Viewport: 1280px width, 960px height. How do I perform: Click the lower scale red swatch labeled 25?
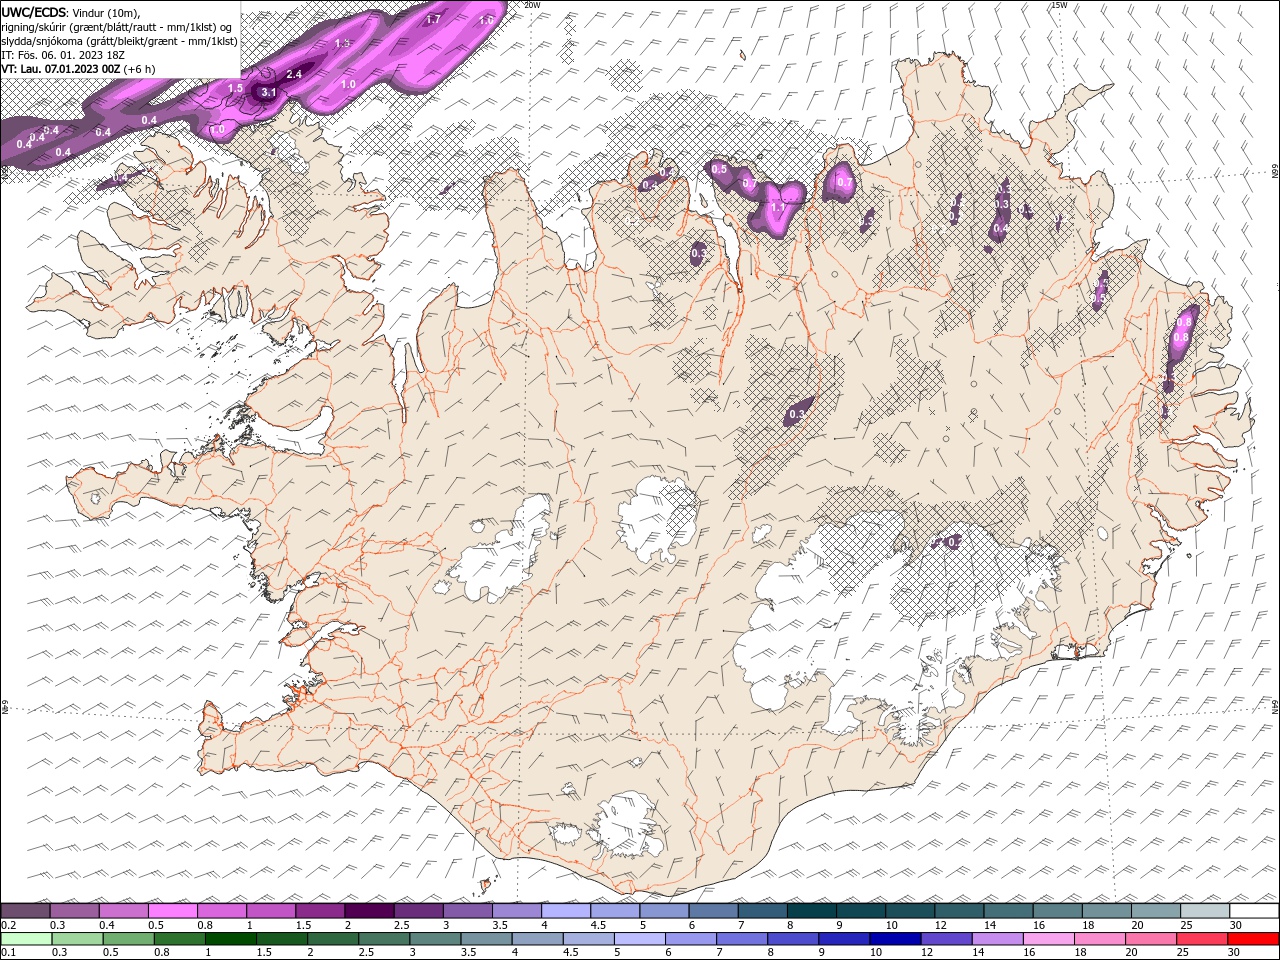coord(1203,939)
